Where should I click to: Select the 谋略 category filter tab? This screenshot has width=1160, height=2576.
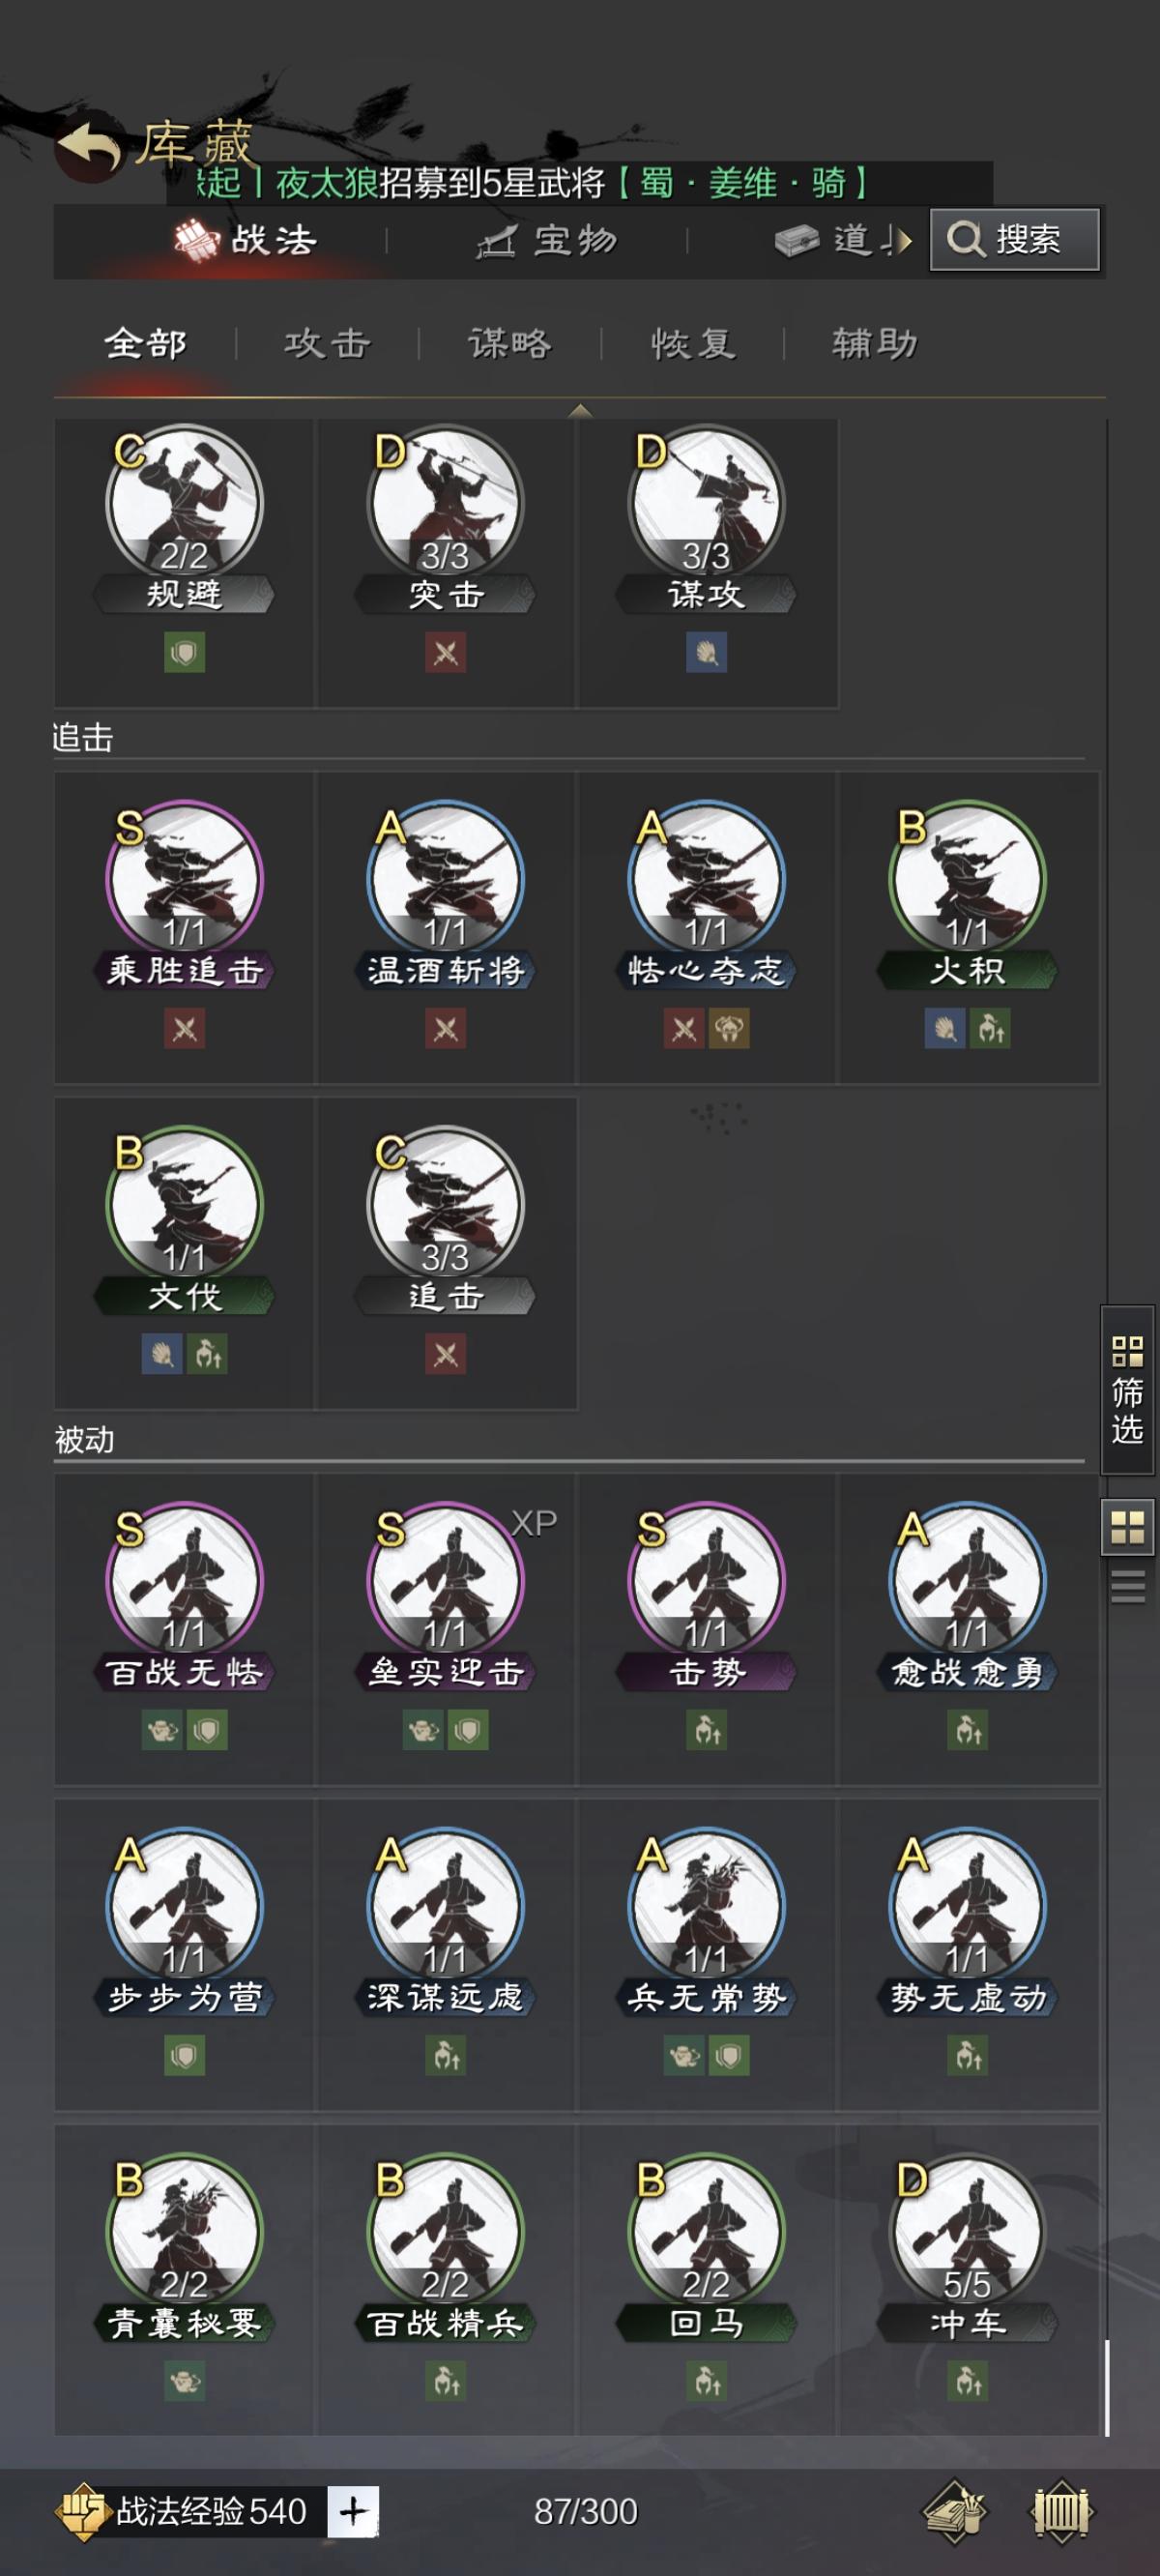[510, 343]
